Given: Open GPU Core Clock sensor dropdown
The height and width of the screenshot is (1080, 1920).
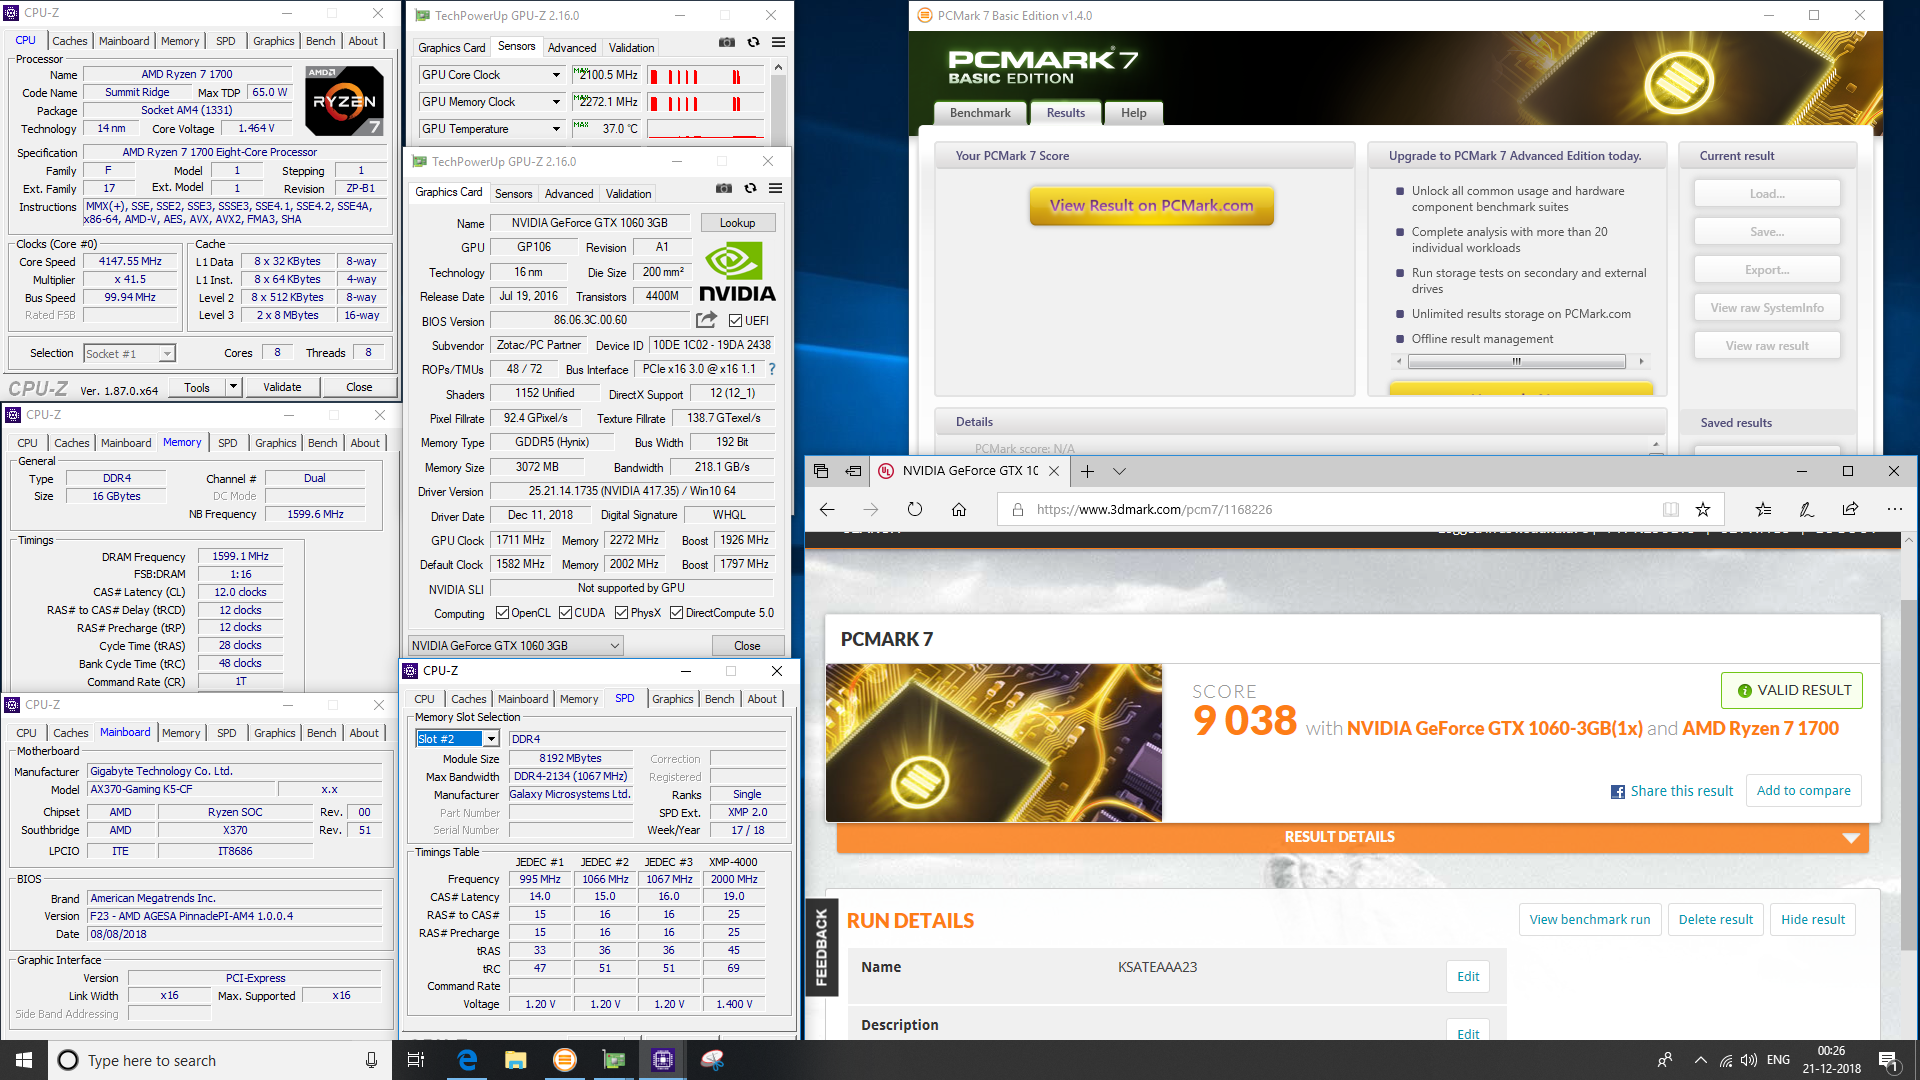Looking at the screenshot, I should pyautogui.click(x=557, y=75).
